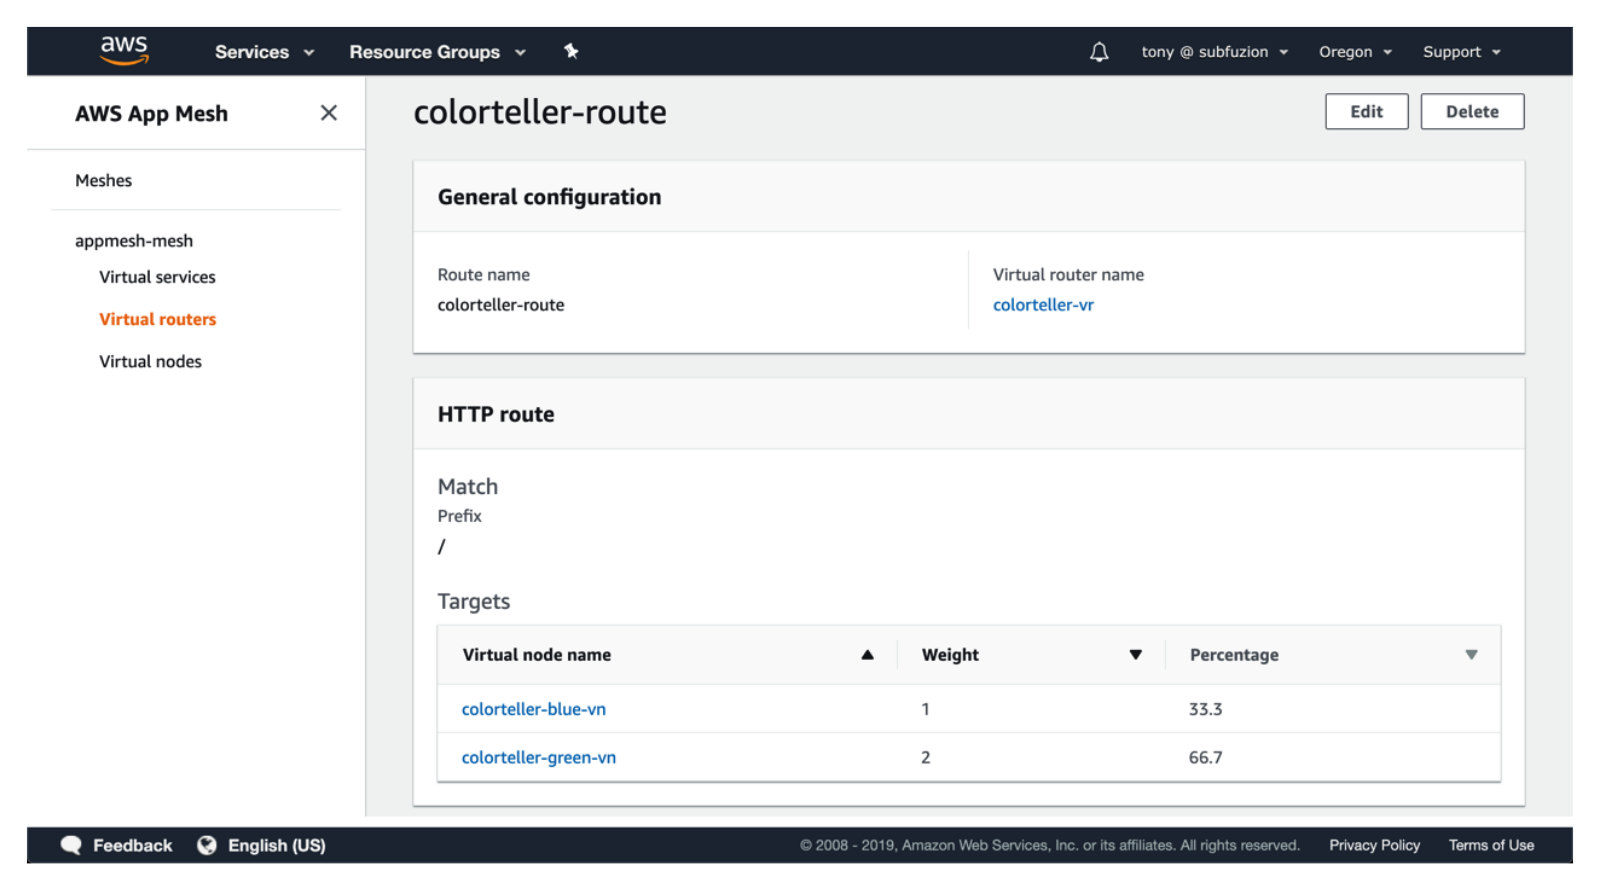Open colorteller-green-vn virtual node link
Viewport: 1600px width, 894px height.
538,757
